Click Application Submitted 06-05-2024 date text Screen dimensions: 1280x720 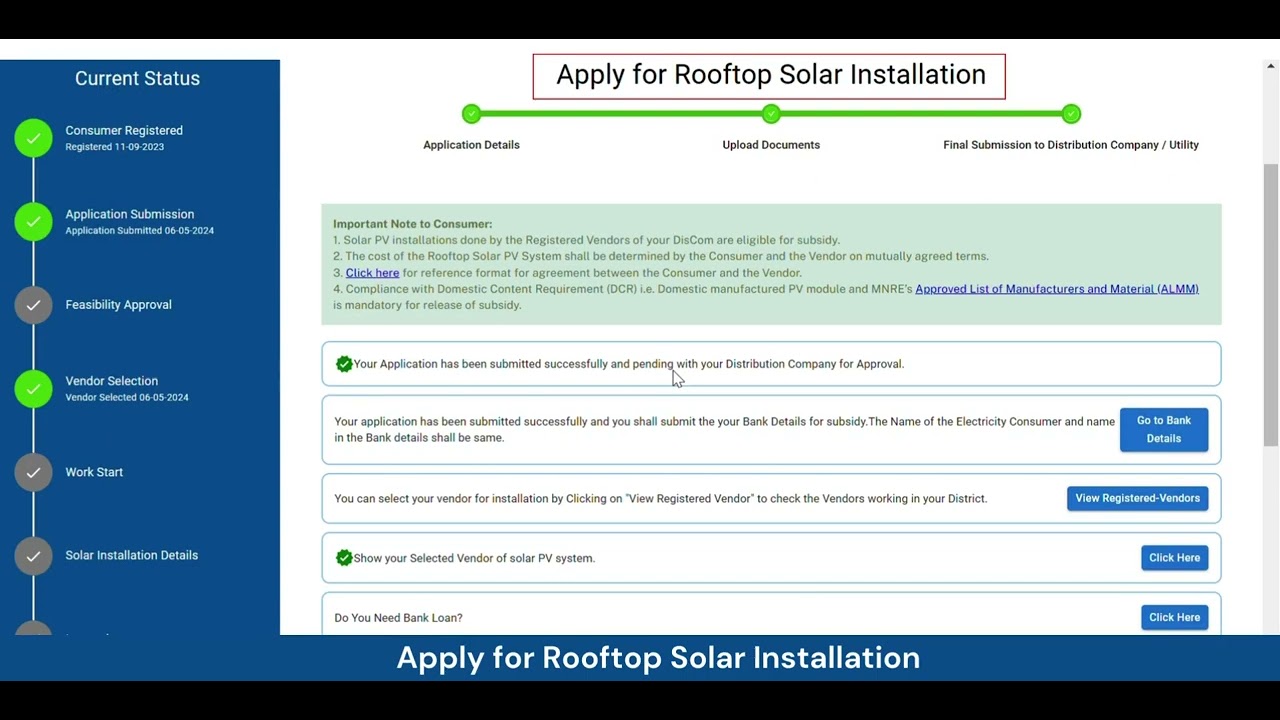click(x=139, y=231)
